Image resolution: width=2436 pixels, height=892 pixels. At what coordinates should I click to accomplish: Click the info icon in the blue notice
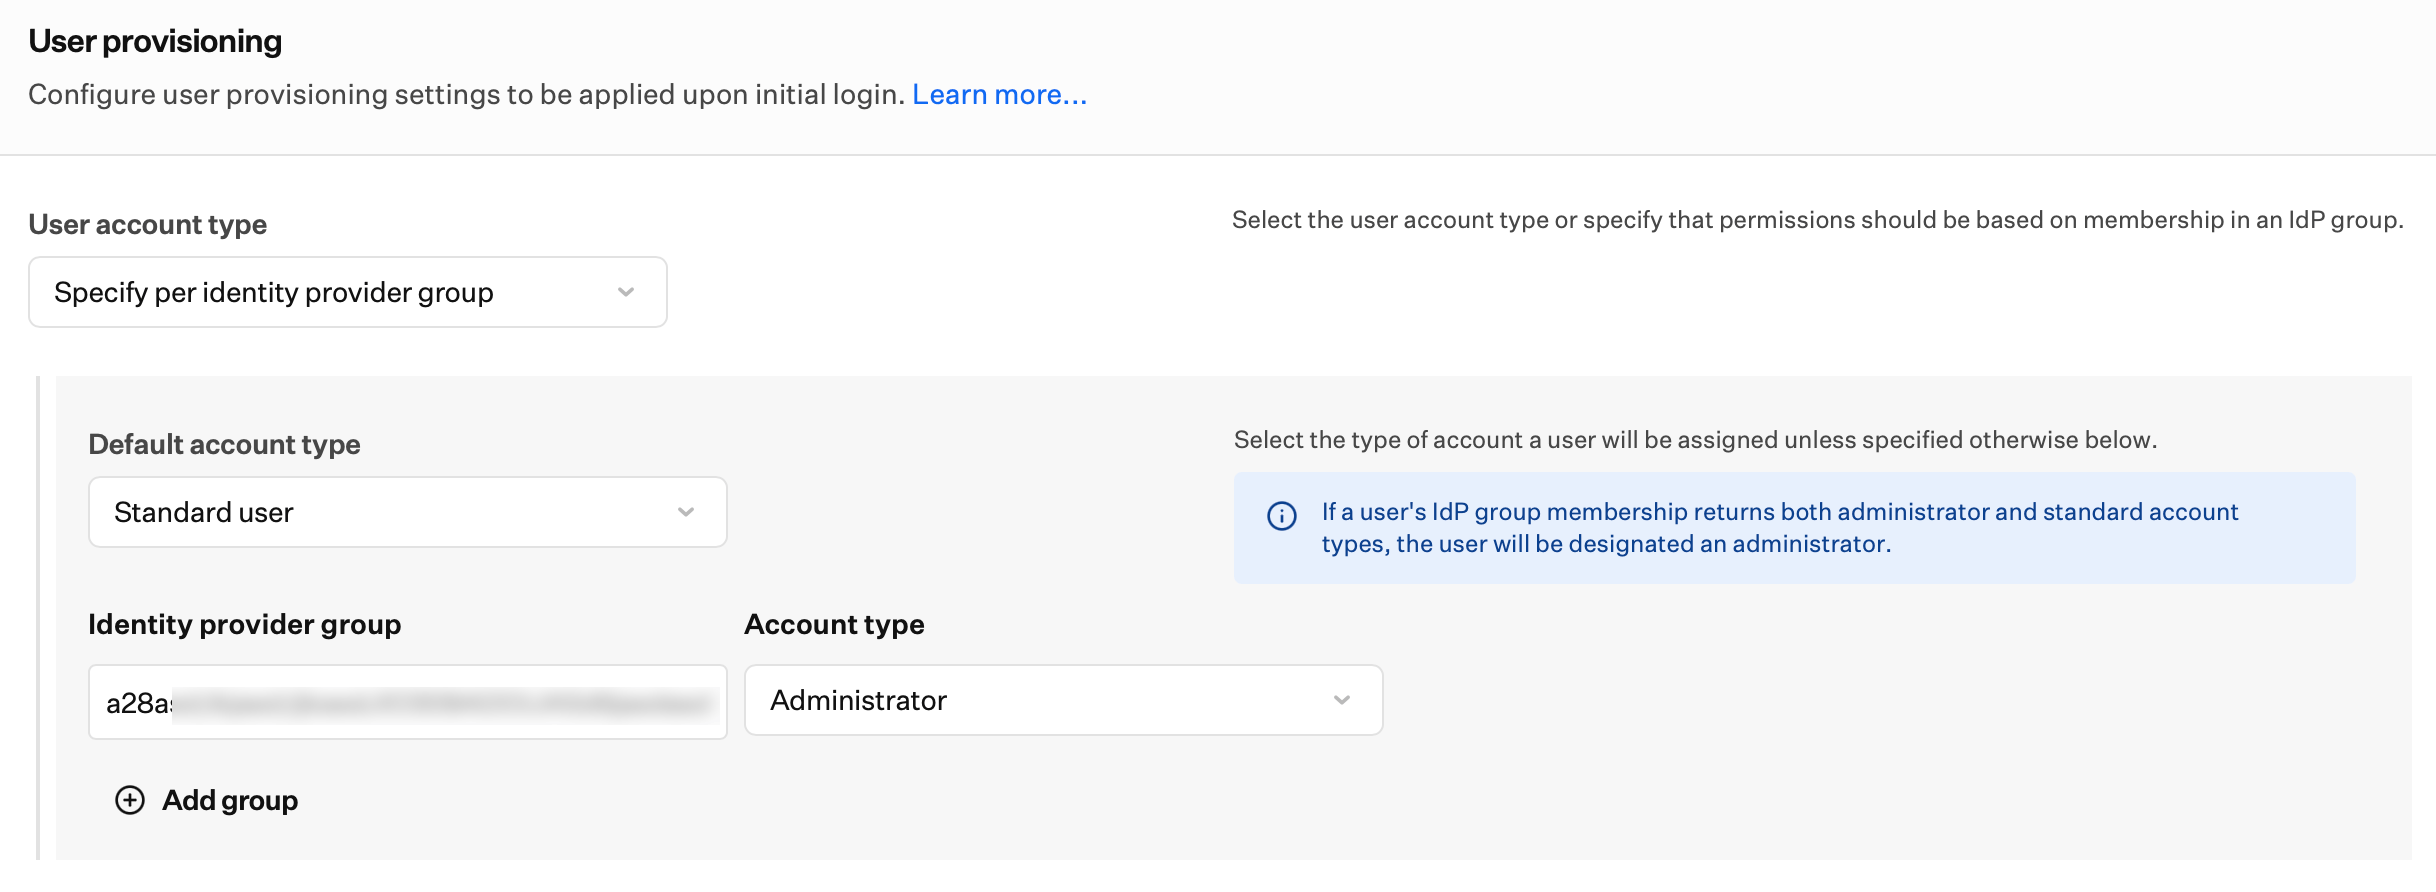pos(1282,515)
